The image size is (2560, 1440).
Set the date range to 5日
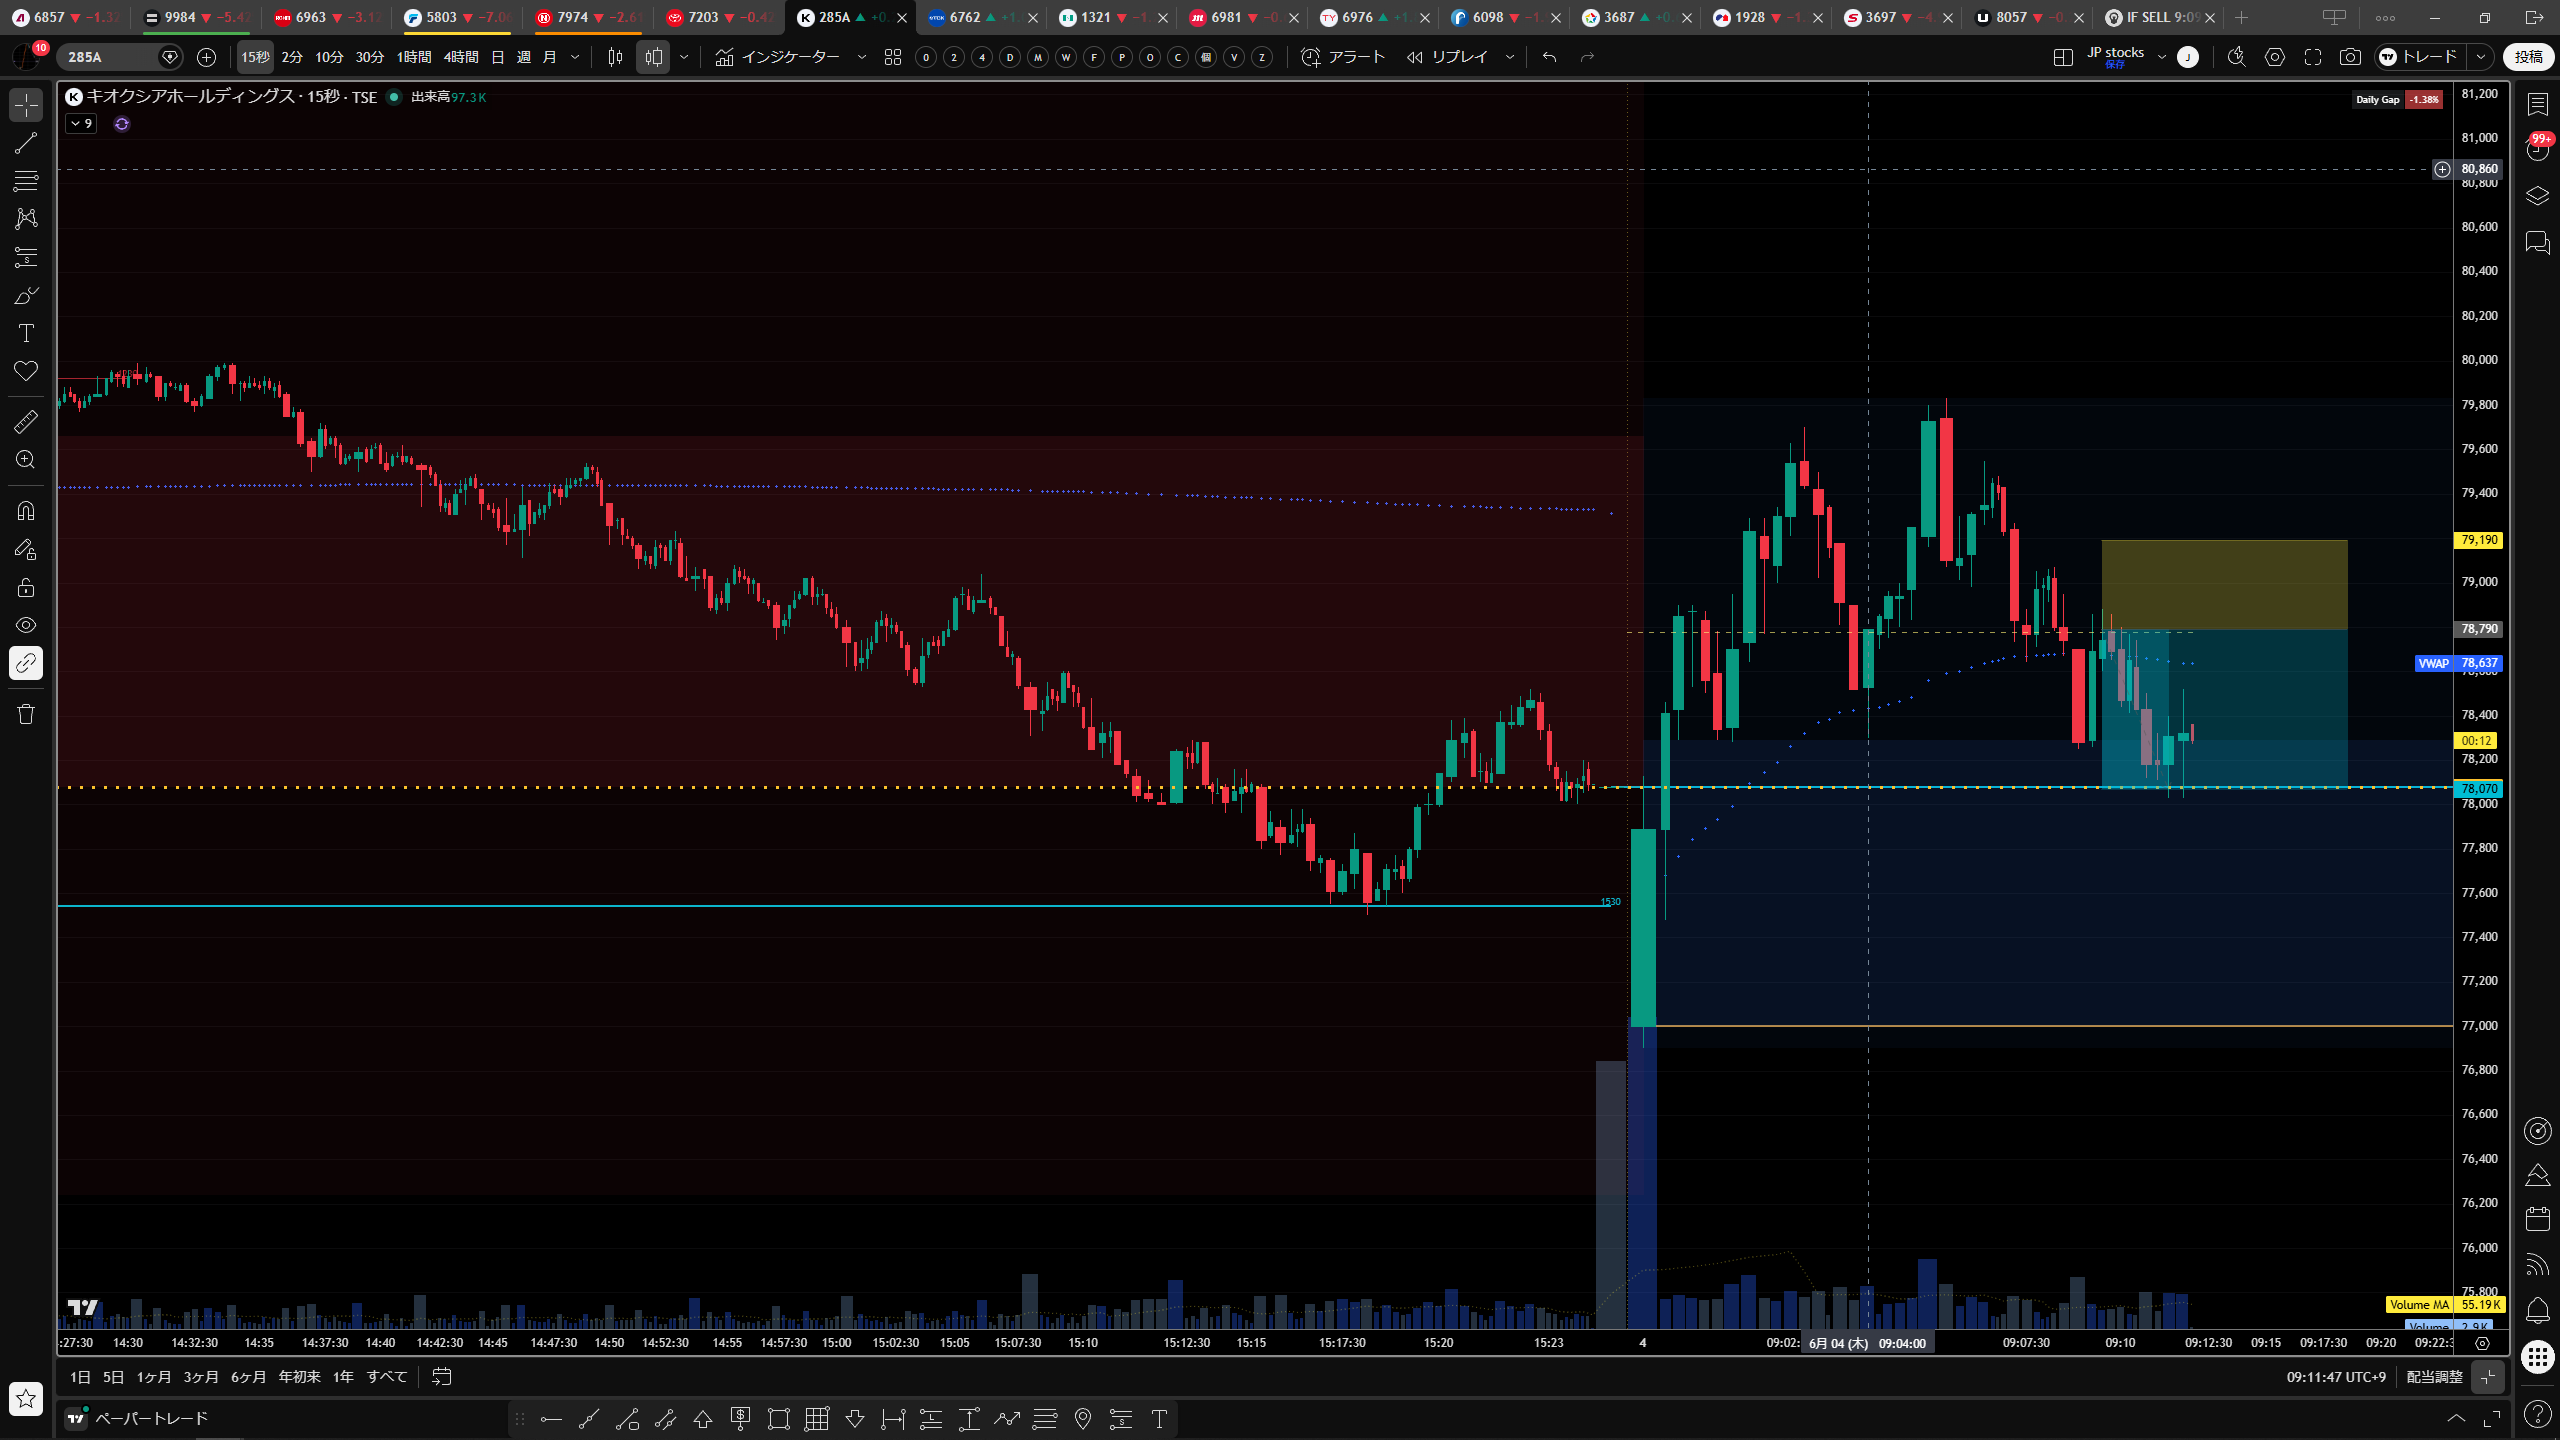(x=114, y=1377)
